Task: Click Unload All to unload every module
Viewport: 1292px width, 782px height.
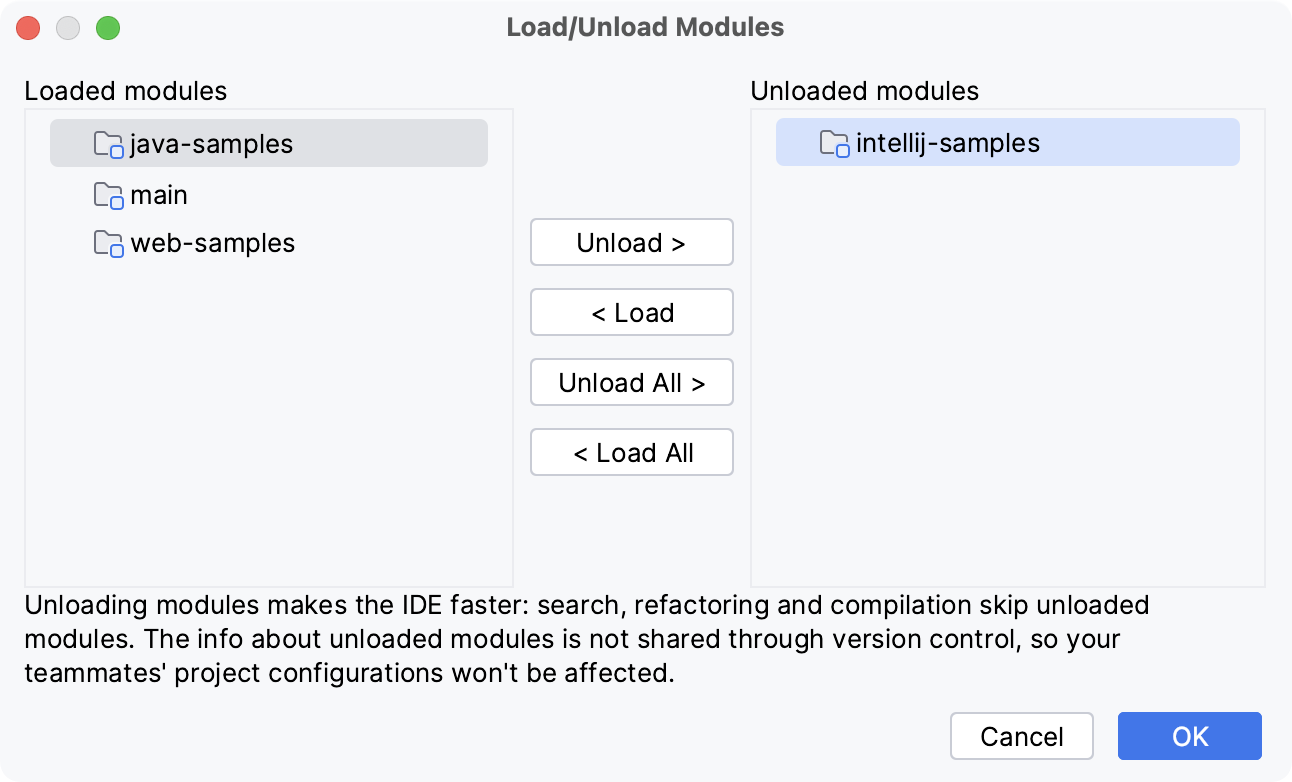Action: (631, 382)
